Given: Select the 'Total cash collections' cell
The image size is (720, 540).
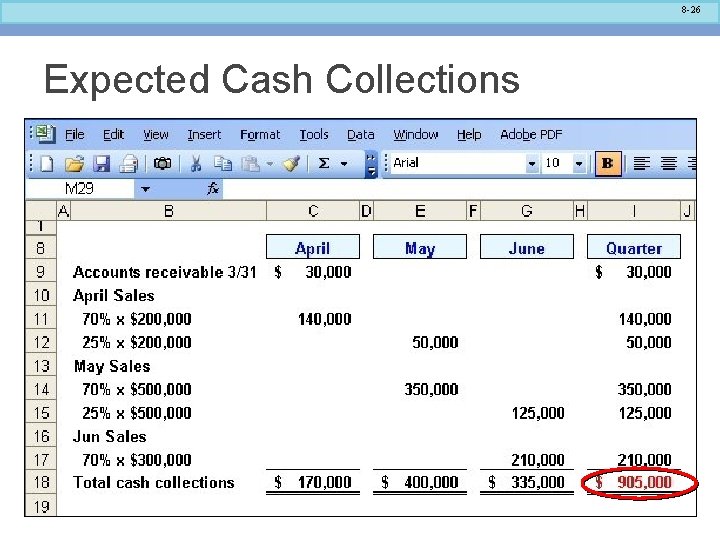Looking at the screenshot, I should (153, 482).
